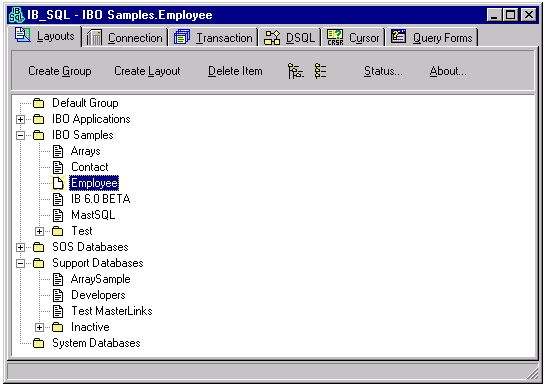Select the Contact layout label

tap(90, 167)
